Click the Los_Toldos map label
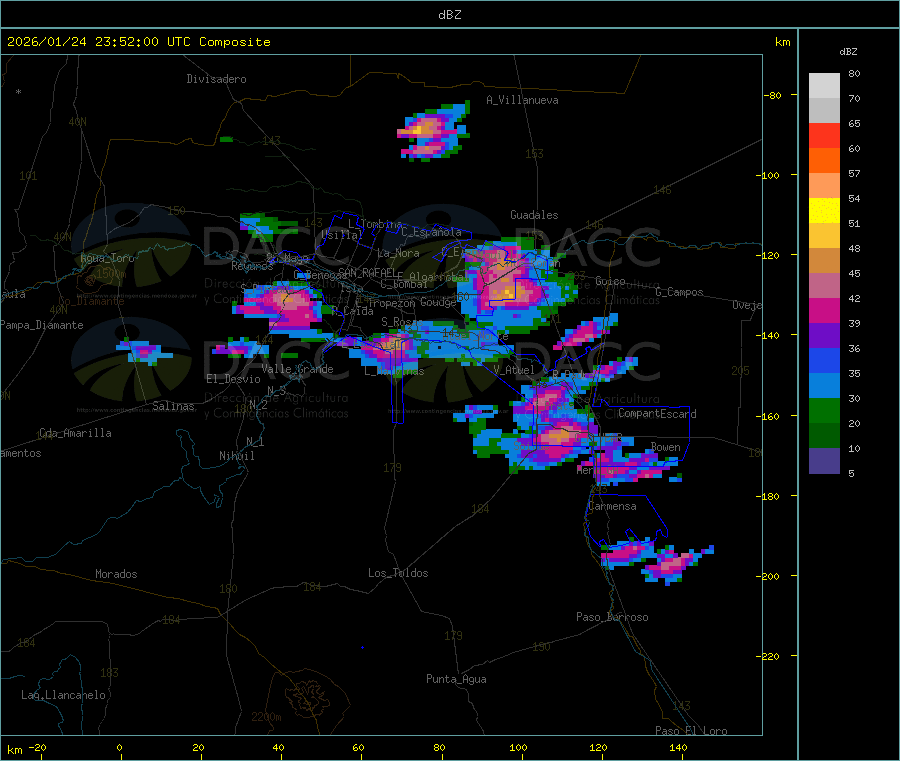900x761 pixels. 398,573
